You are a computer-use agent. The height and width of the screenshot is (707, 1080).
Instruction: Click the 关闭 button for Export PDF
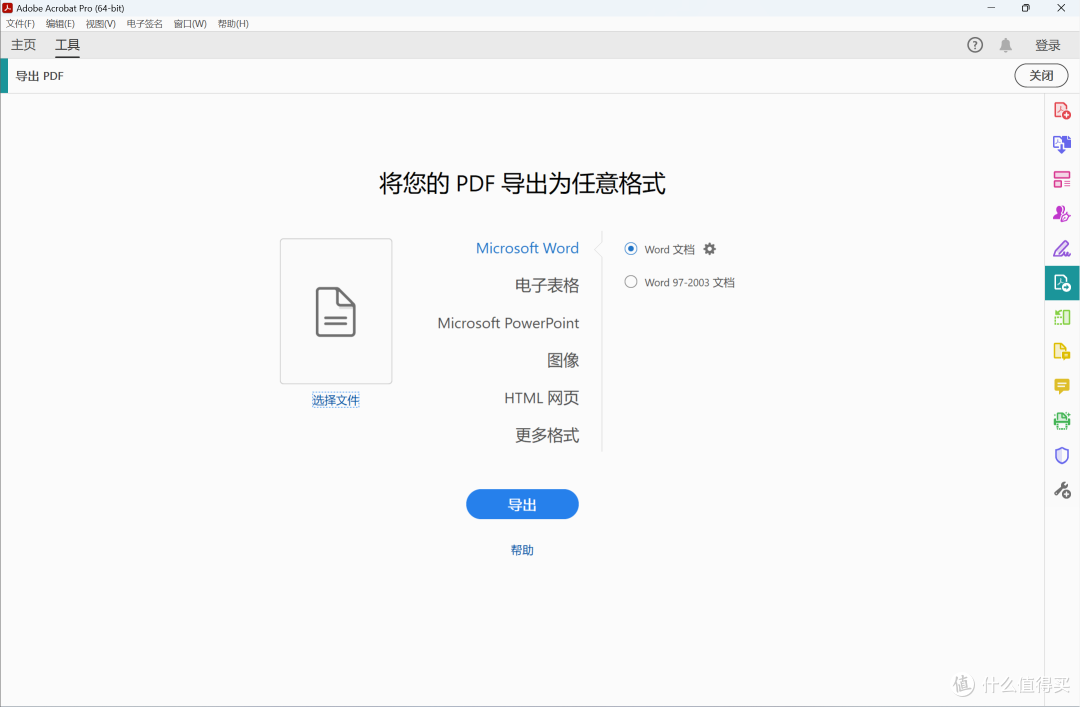click(x=1041, y=76)
